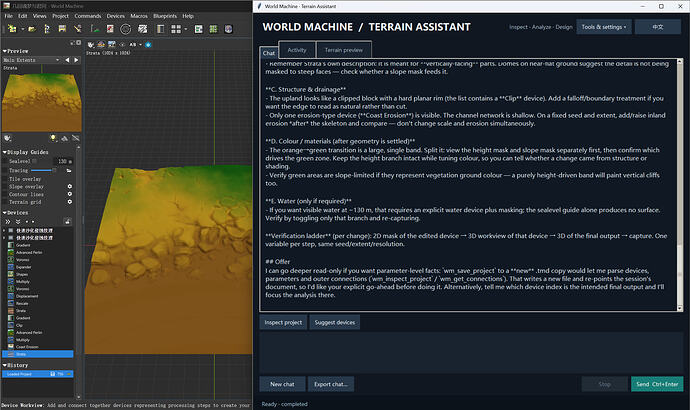Select the Expander device in list

tap(23, 267)
